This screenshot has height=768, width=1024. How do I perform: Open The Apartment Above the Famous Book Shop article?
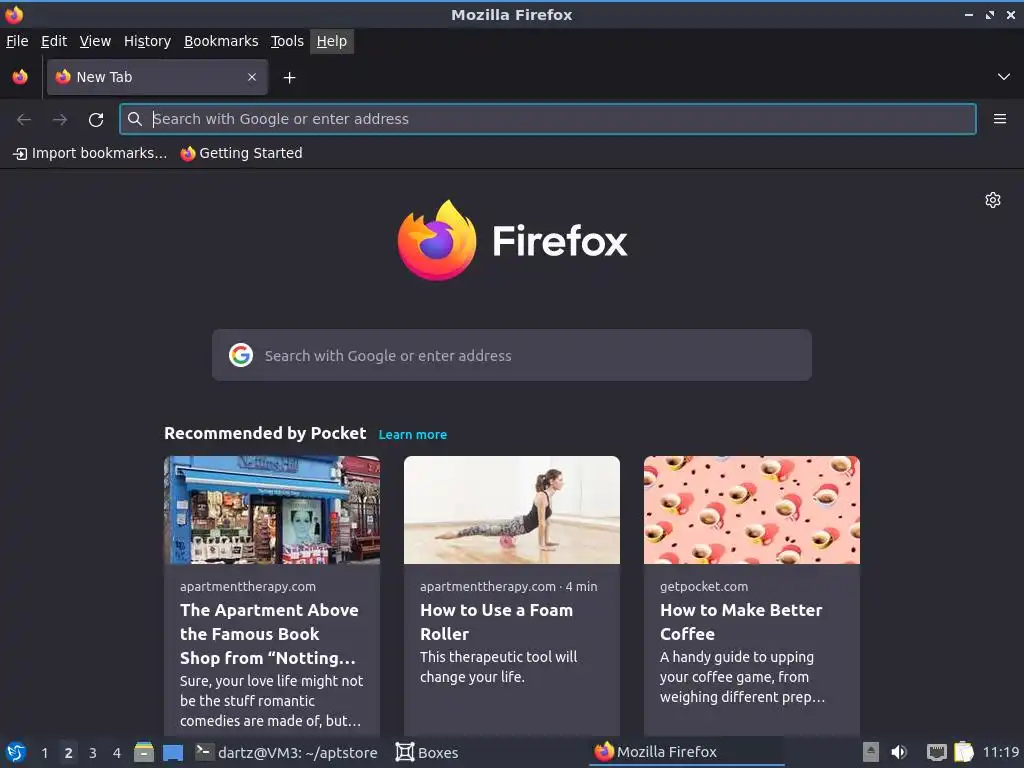click(x=269, y=633)
